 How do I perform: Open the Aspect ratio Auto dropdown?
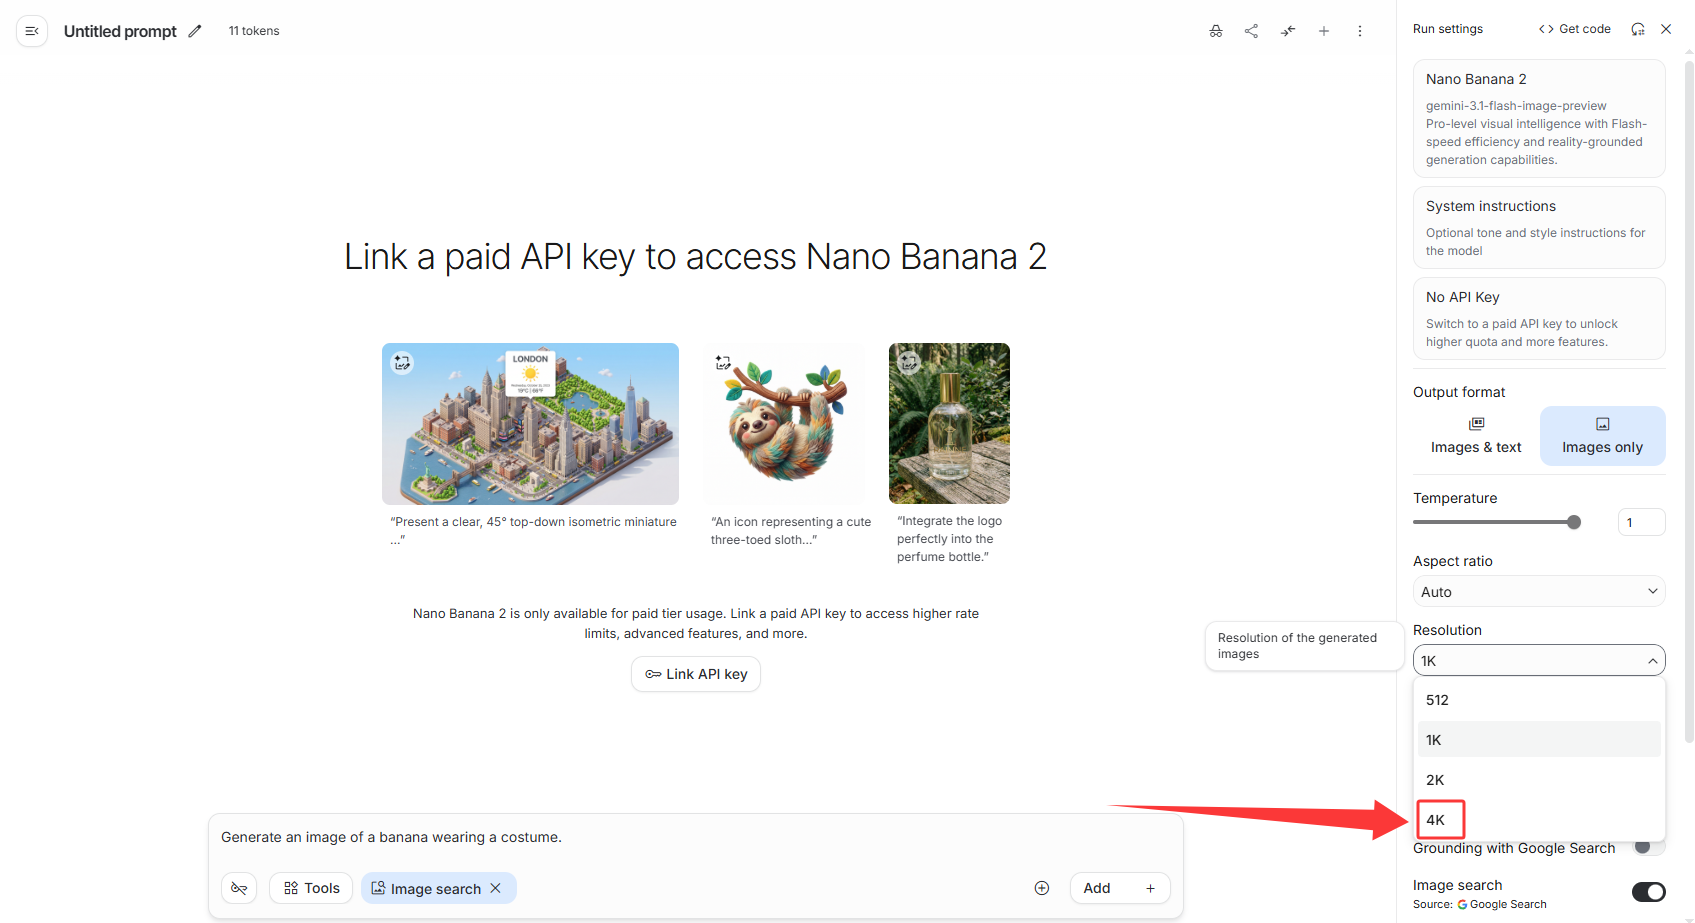pos(1539,591)
